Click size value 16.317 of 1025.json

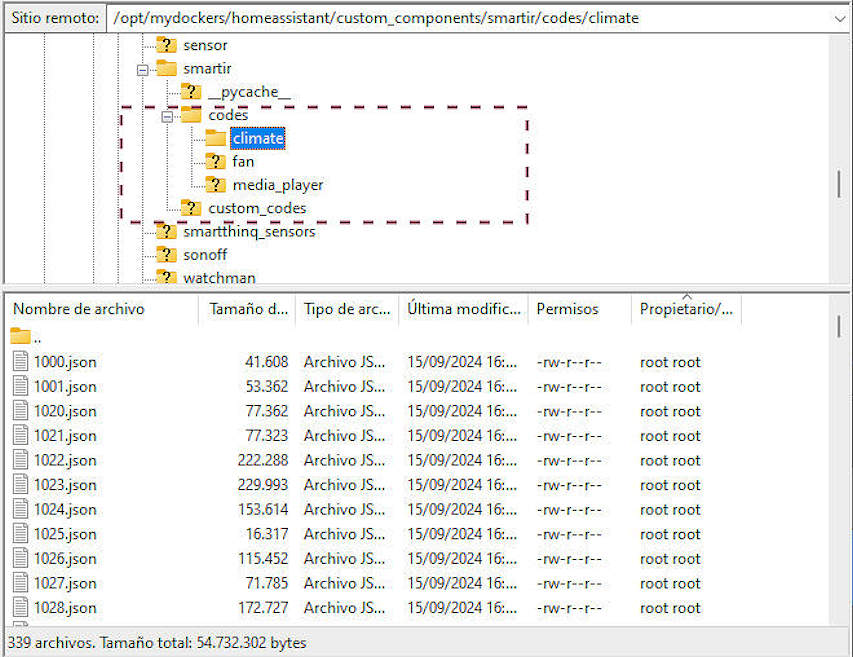[267, 534]
